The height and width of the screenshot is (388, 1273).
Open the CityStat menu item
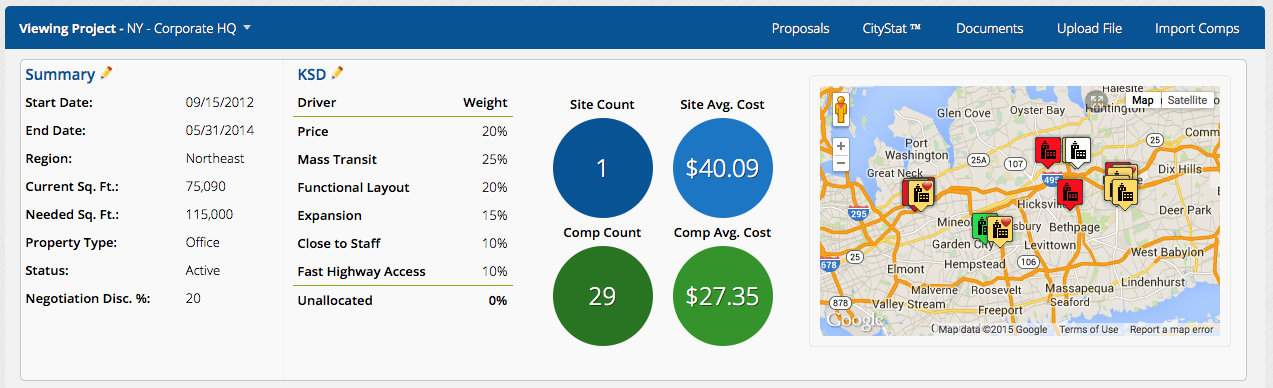pyautogui.click(x=892, y=28)
